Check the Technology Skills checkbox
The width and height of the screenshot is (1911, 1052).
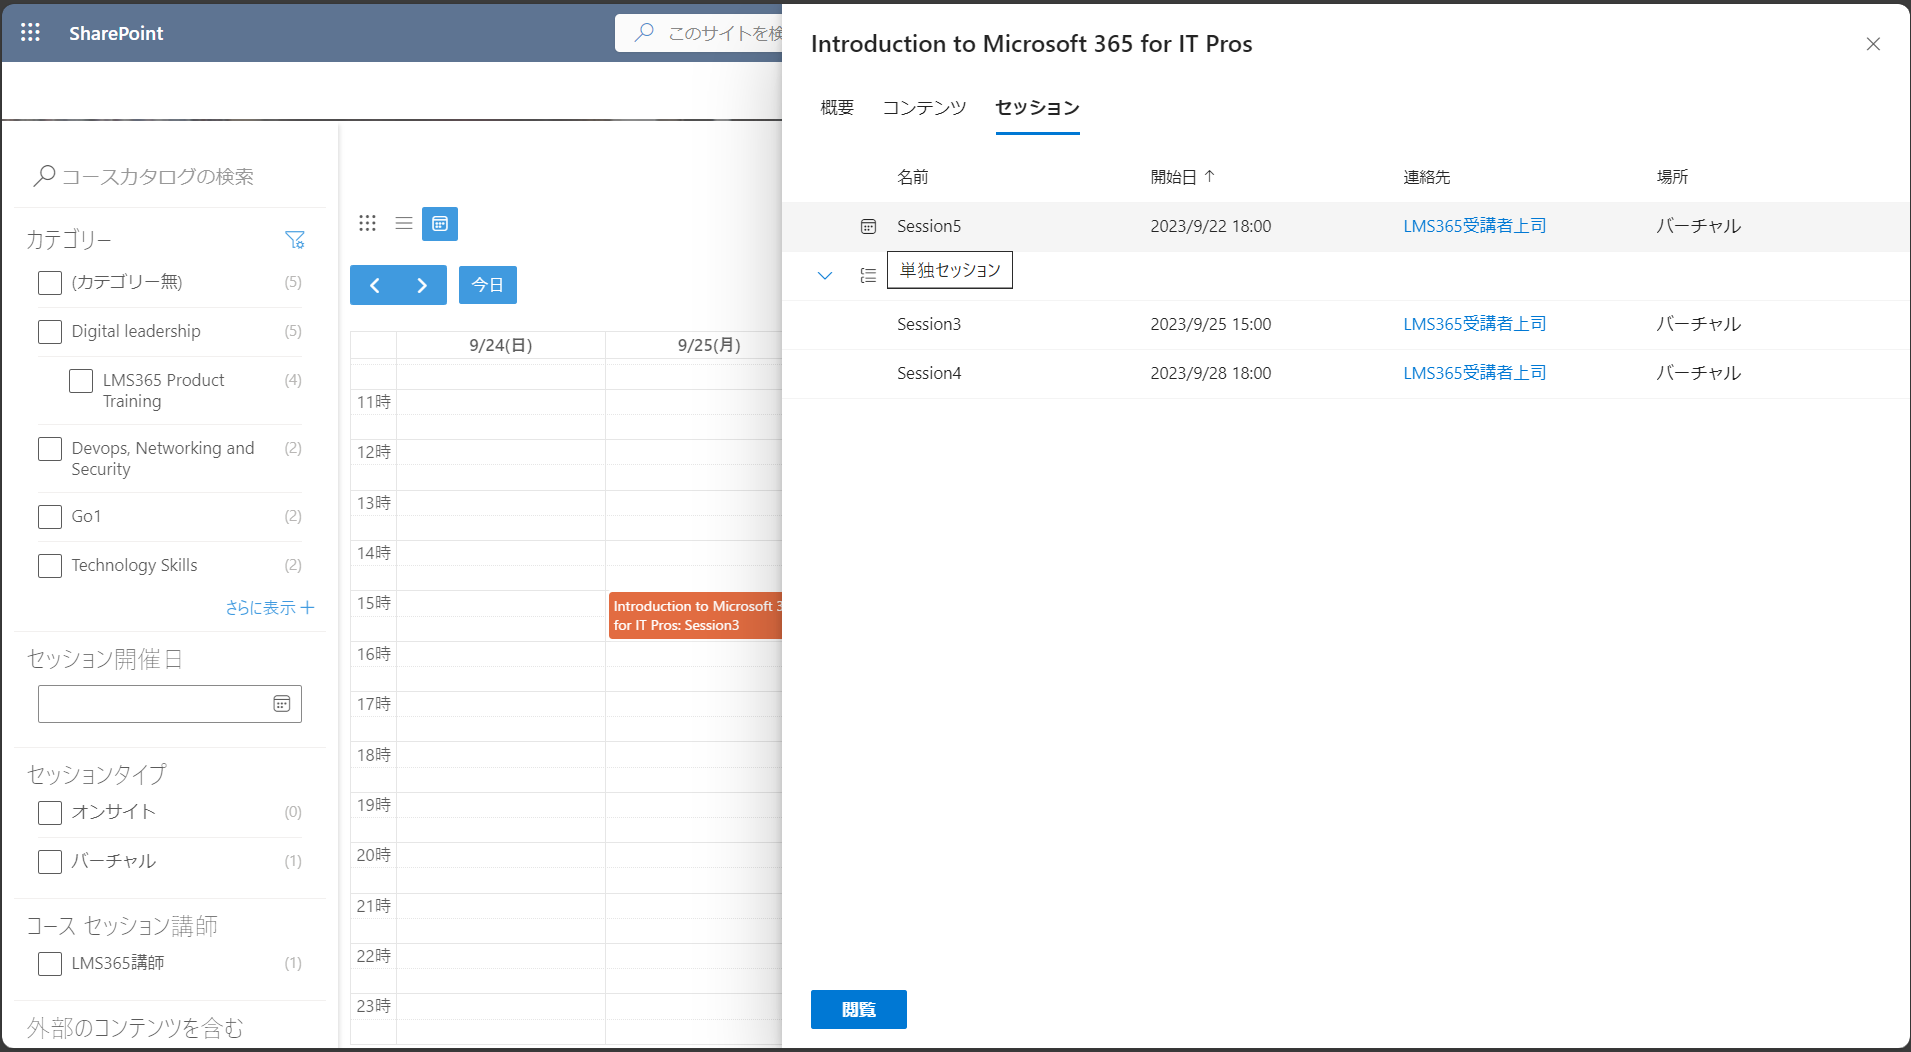pyautogui.click(x=50, y=566)
